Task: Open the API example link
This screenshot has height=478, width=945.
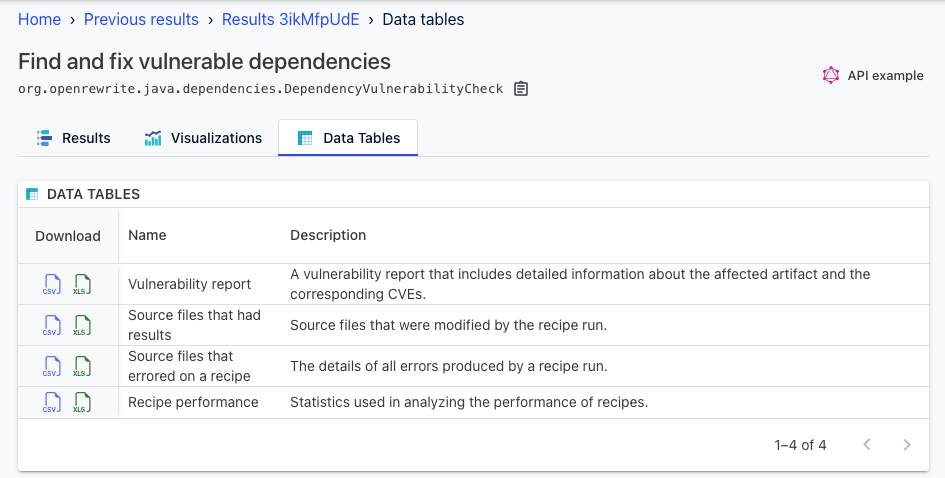Action: pos(873,75)
